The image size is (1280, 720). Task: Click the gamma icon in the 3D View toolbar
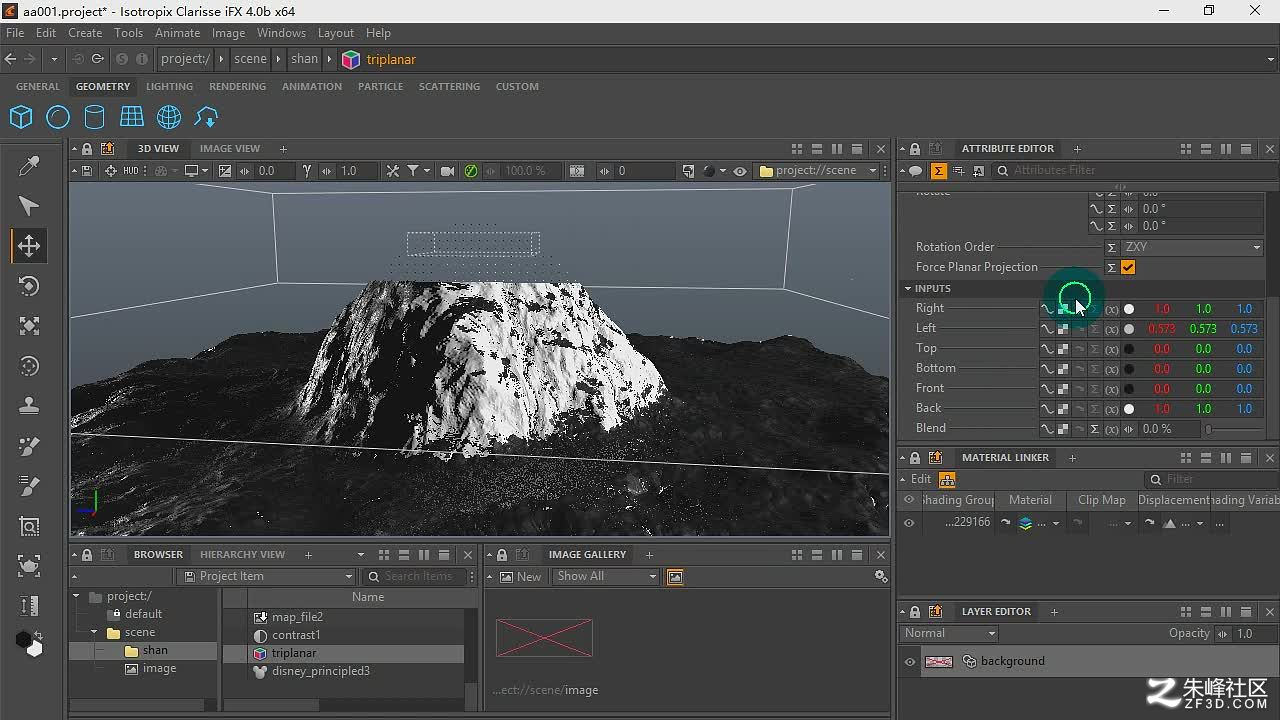click(307, 171)
